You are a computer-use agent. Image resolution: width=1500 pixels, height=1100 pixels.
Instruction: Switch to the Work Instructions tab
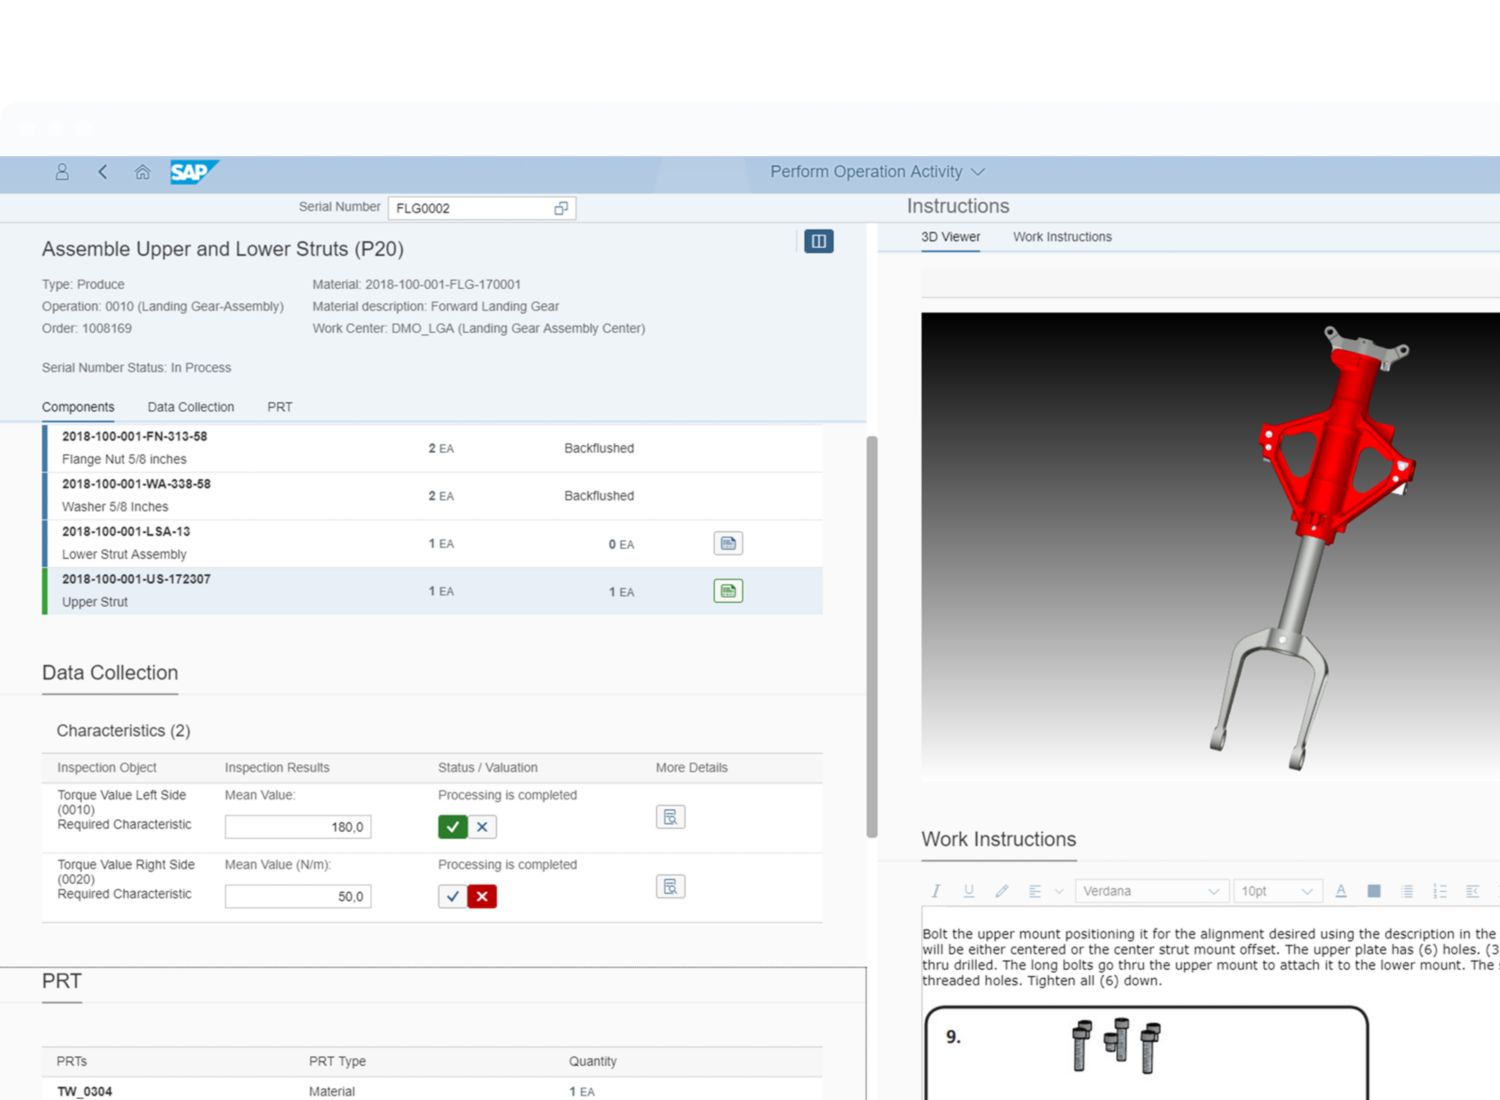[x=1061, y=237]
